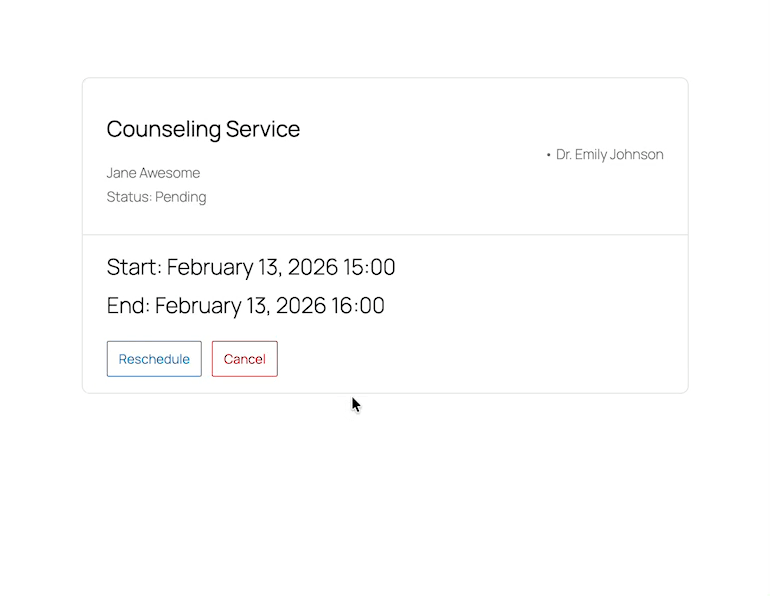Click the surname Johnson
770x596 pixels.
[636, 155]
